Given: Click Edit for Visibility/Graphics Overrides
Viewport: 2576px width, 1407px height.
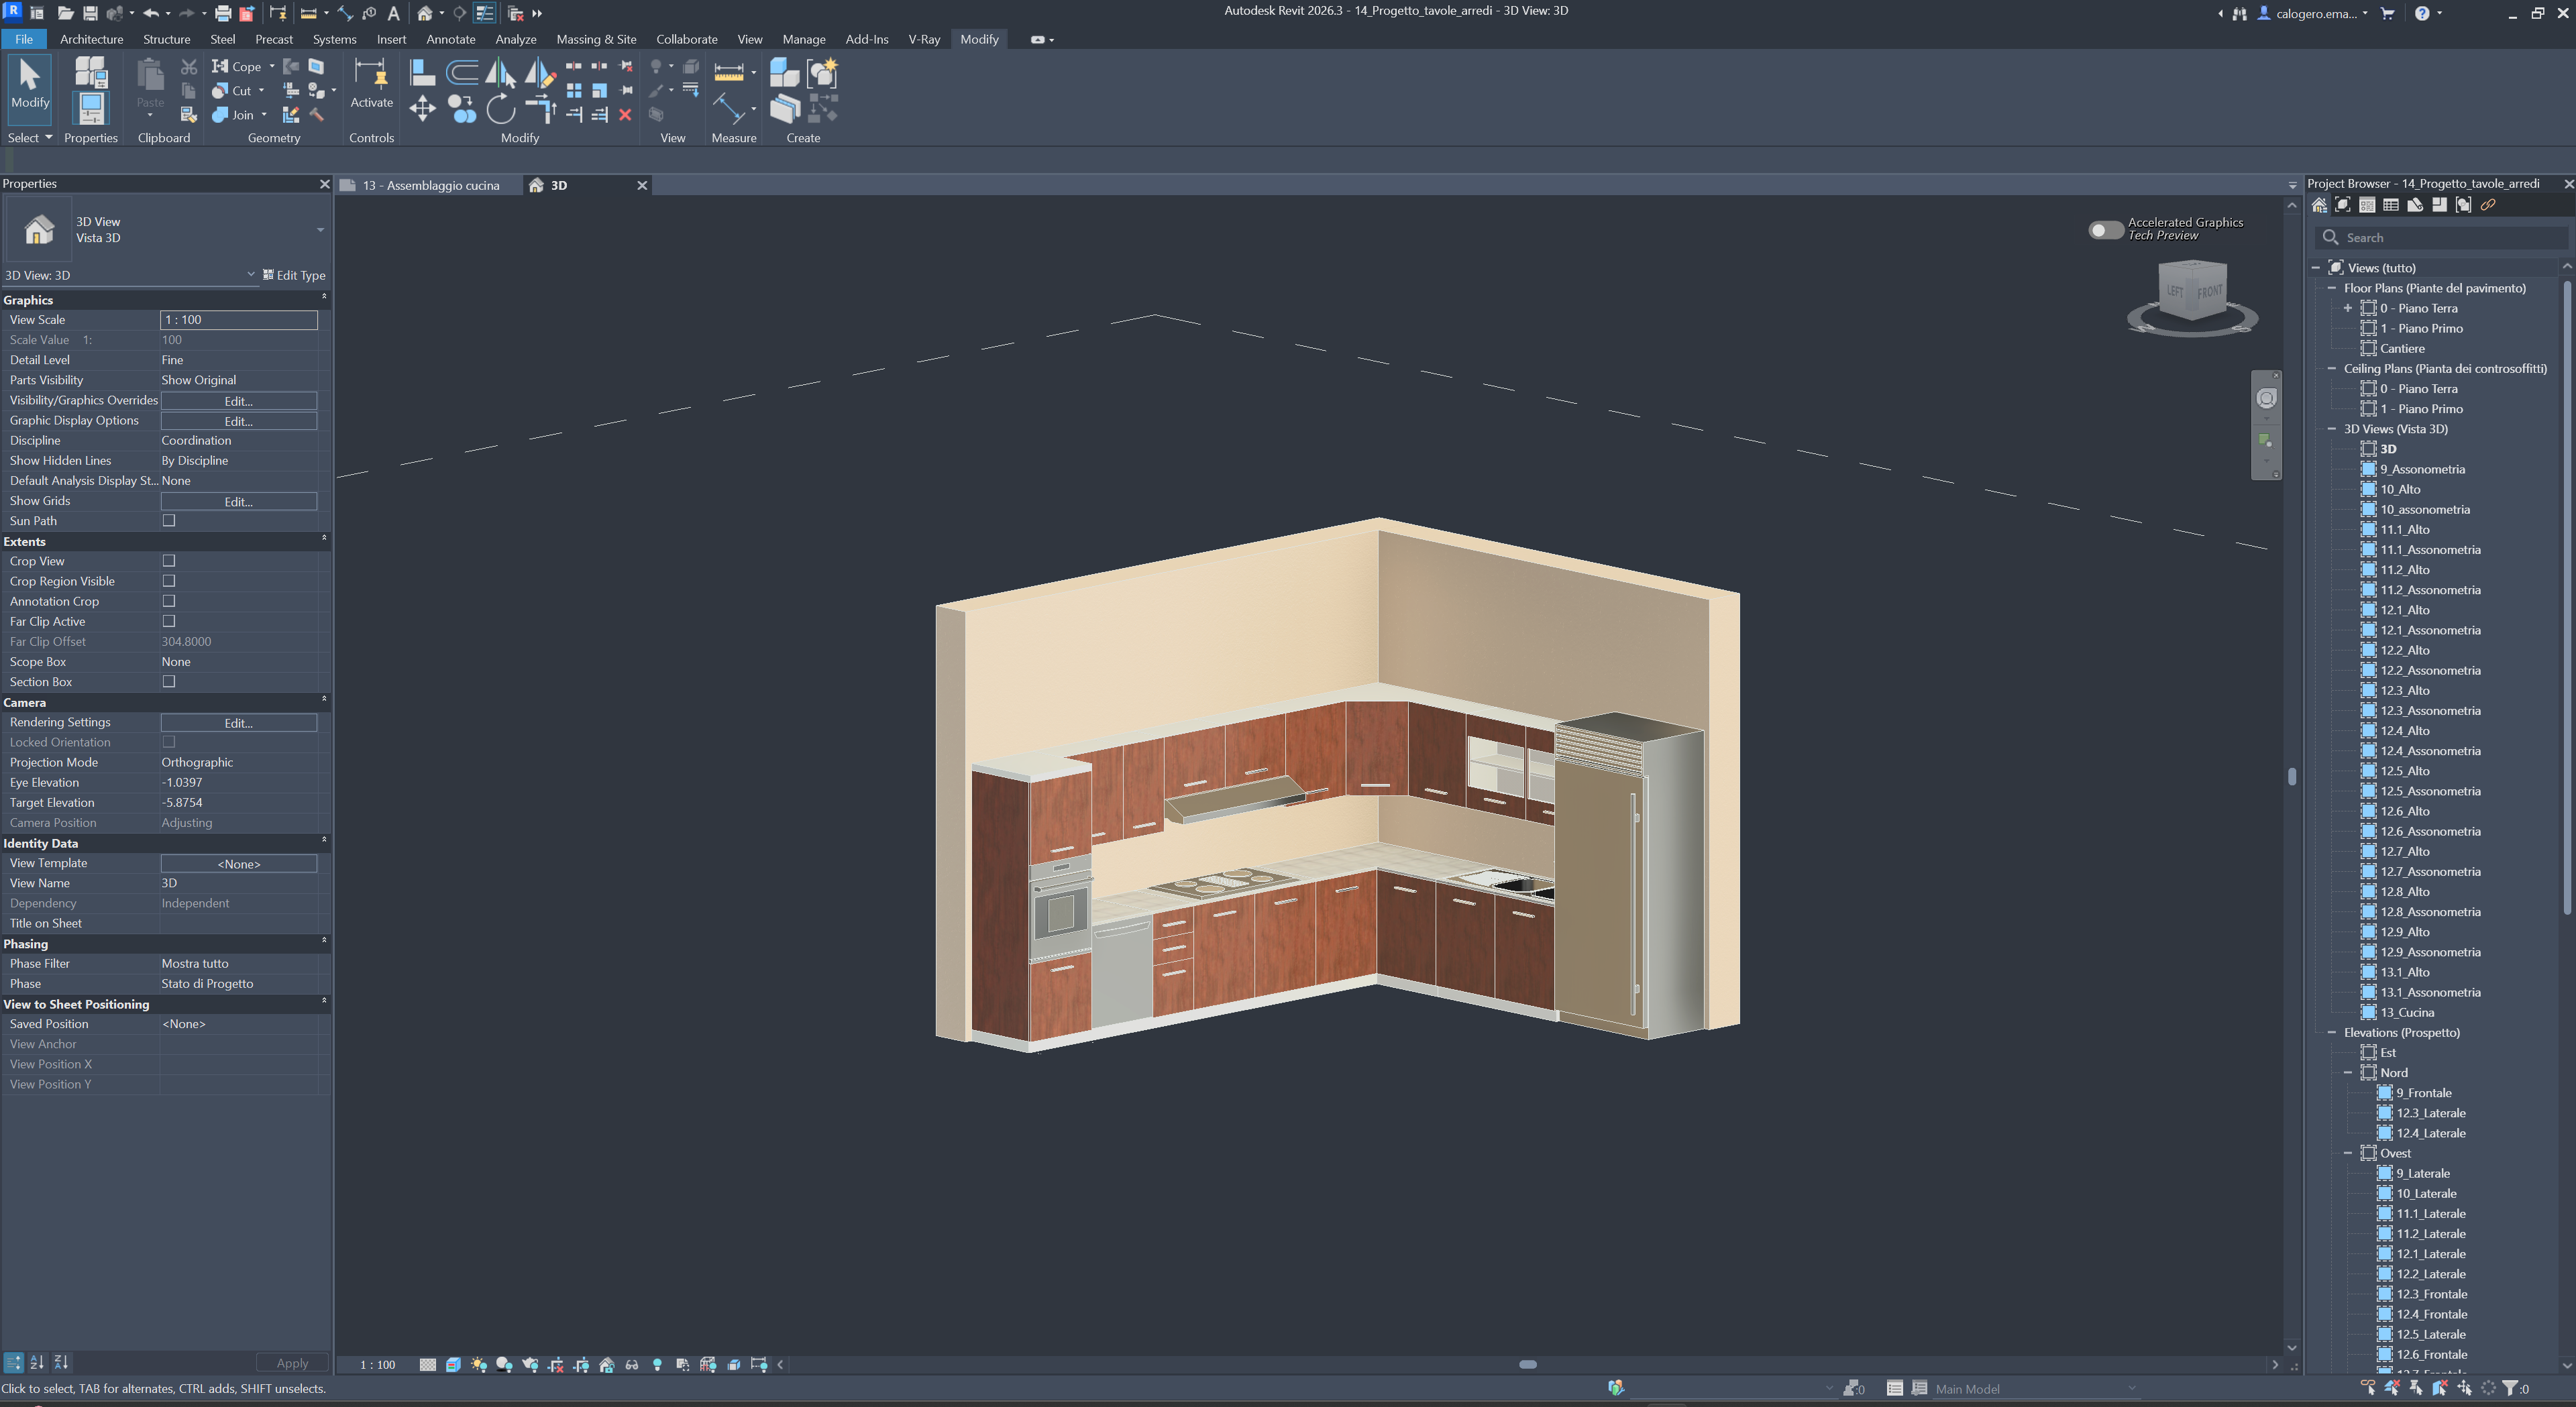Looking at the screenshot, I should pyautogui.click(x=238, y=401).
